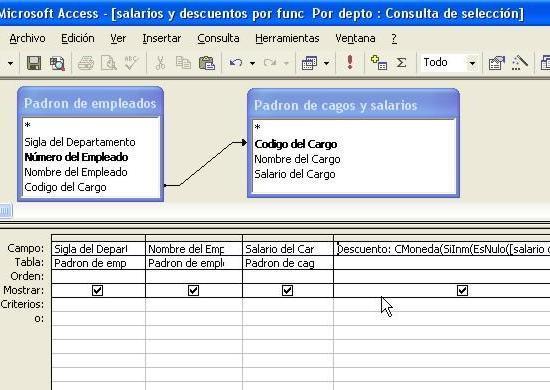The height and width of the screenshot is (390, 550).
Task: Select 'Codigo del Cargo' in Padron de cagos y salarios
Action: 295,144
